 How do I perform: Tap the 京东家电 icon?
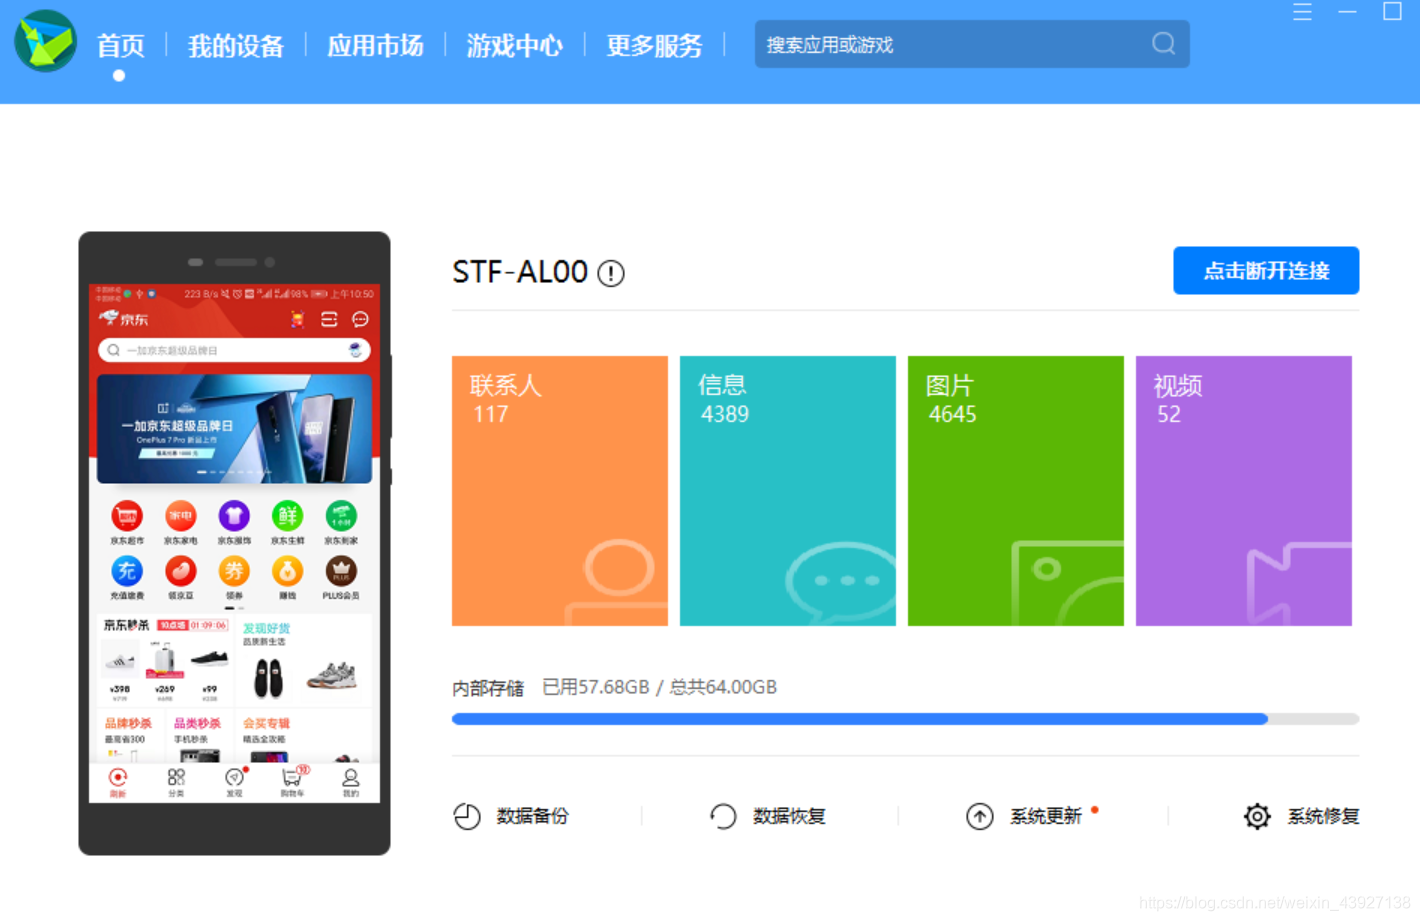pyautogui.click(x=180, y=517)
